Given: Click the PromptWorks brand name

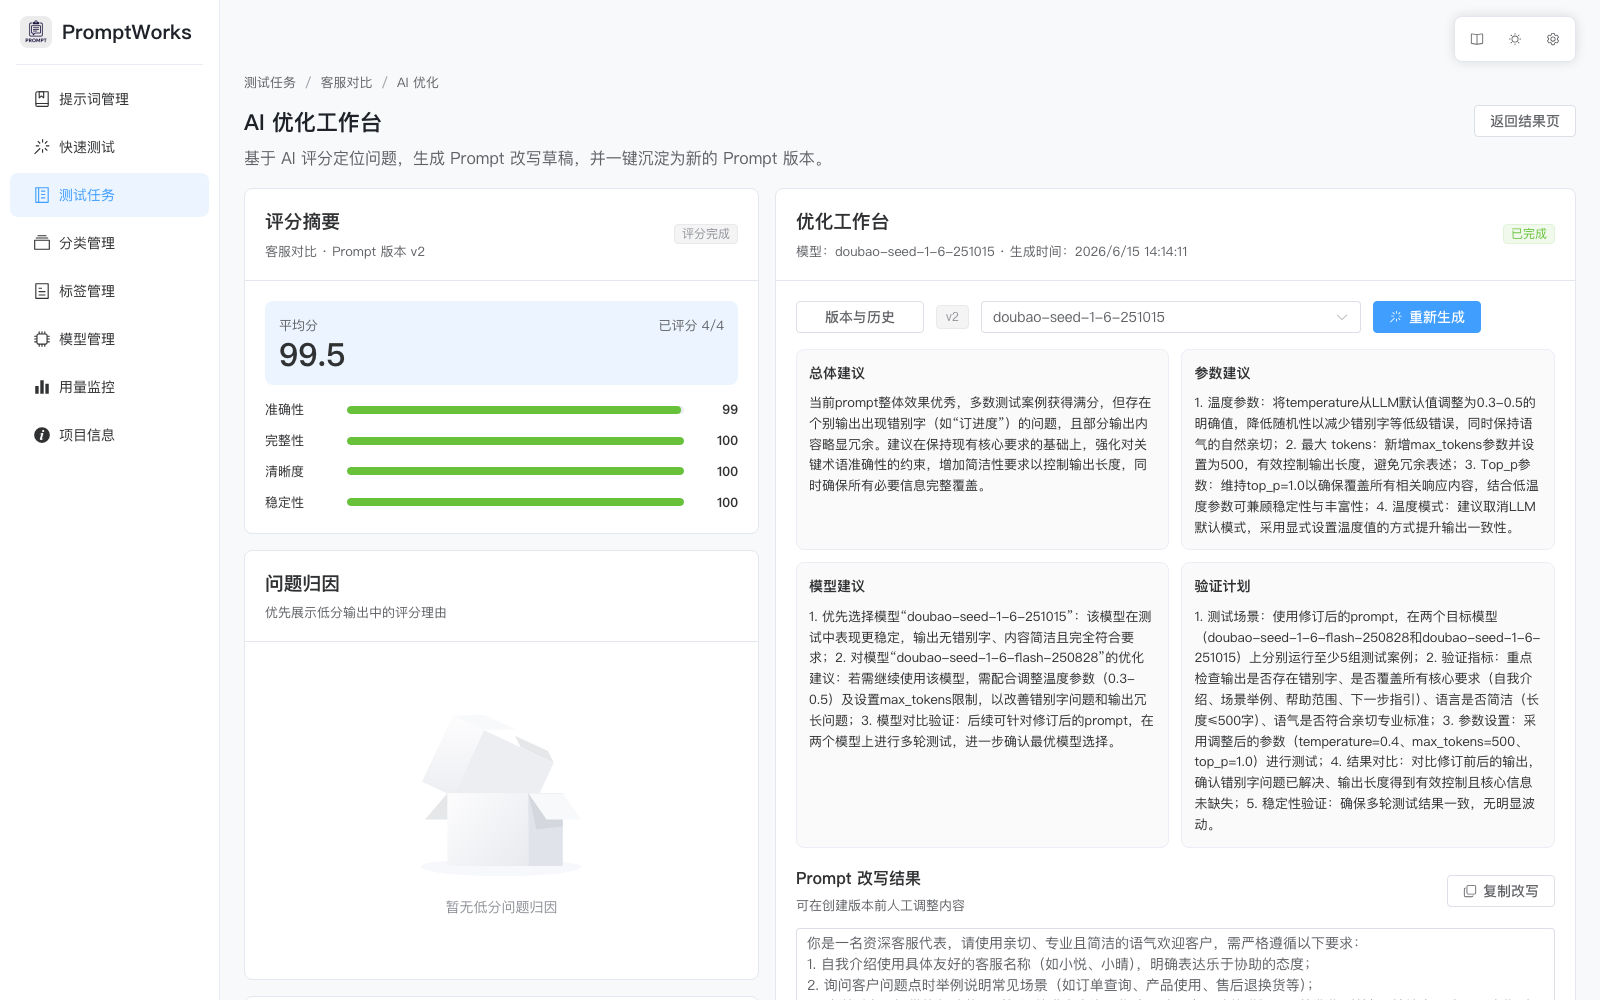Looking at the screenshot, I should pyautogui.click(x=127, y=32).
